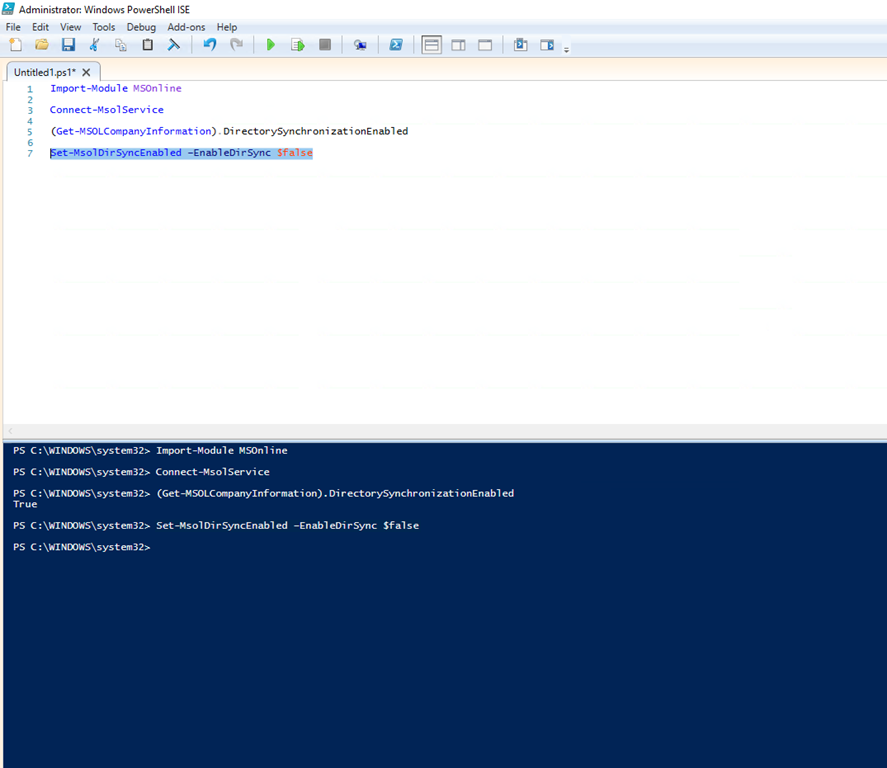Open the Add-ons menu
The image size is (887, 768).
click(x=186, y=27)
